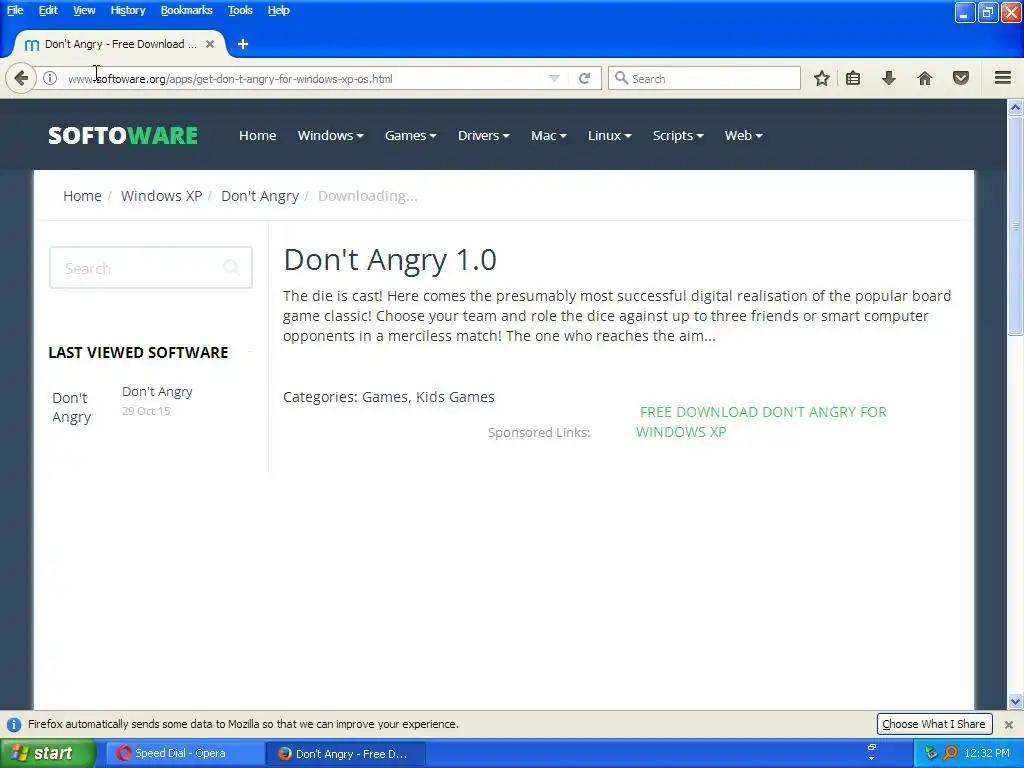Click the Home breadcrumb link
This screenshot has width=1024, height=768.
82,196
